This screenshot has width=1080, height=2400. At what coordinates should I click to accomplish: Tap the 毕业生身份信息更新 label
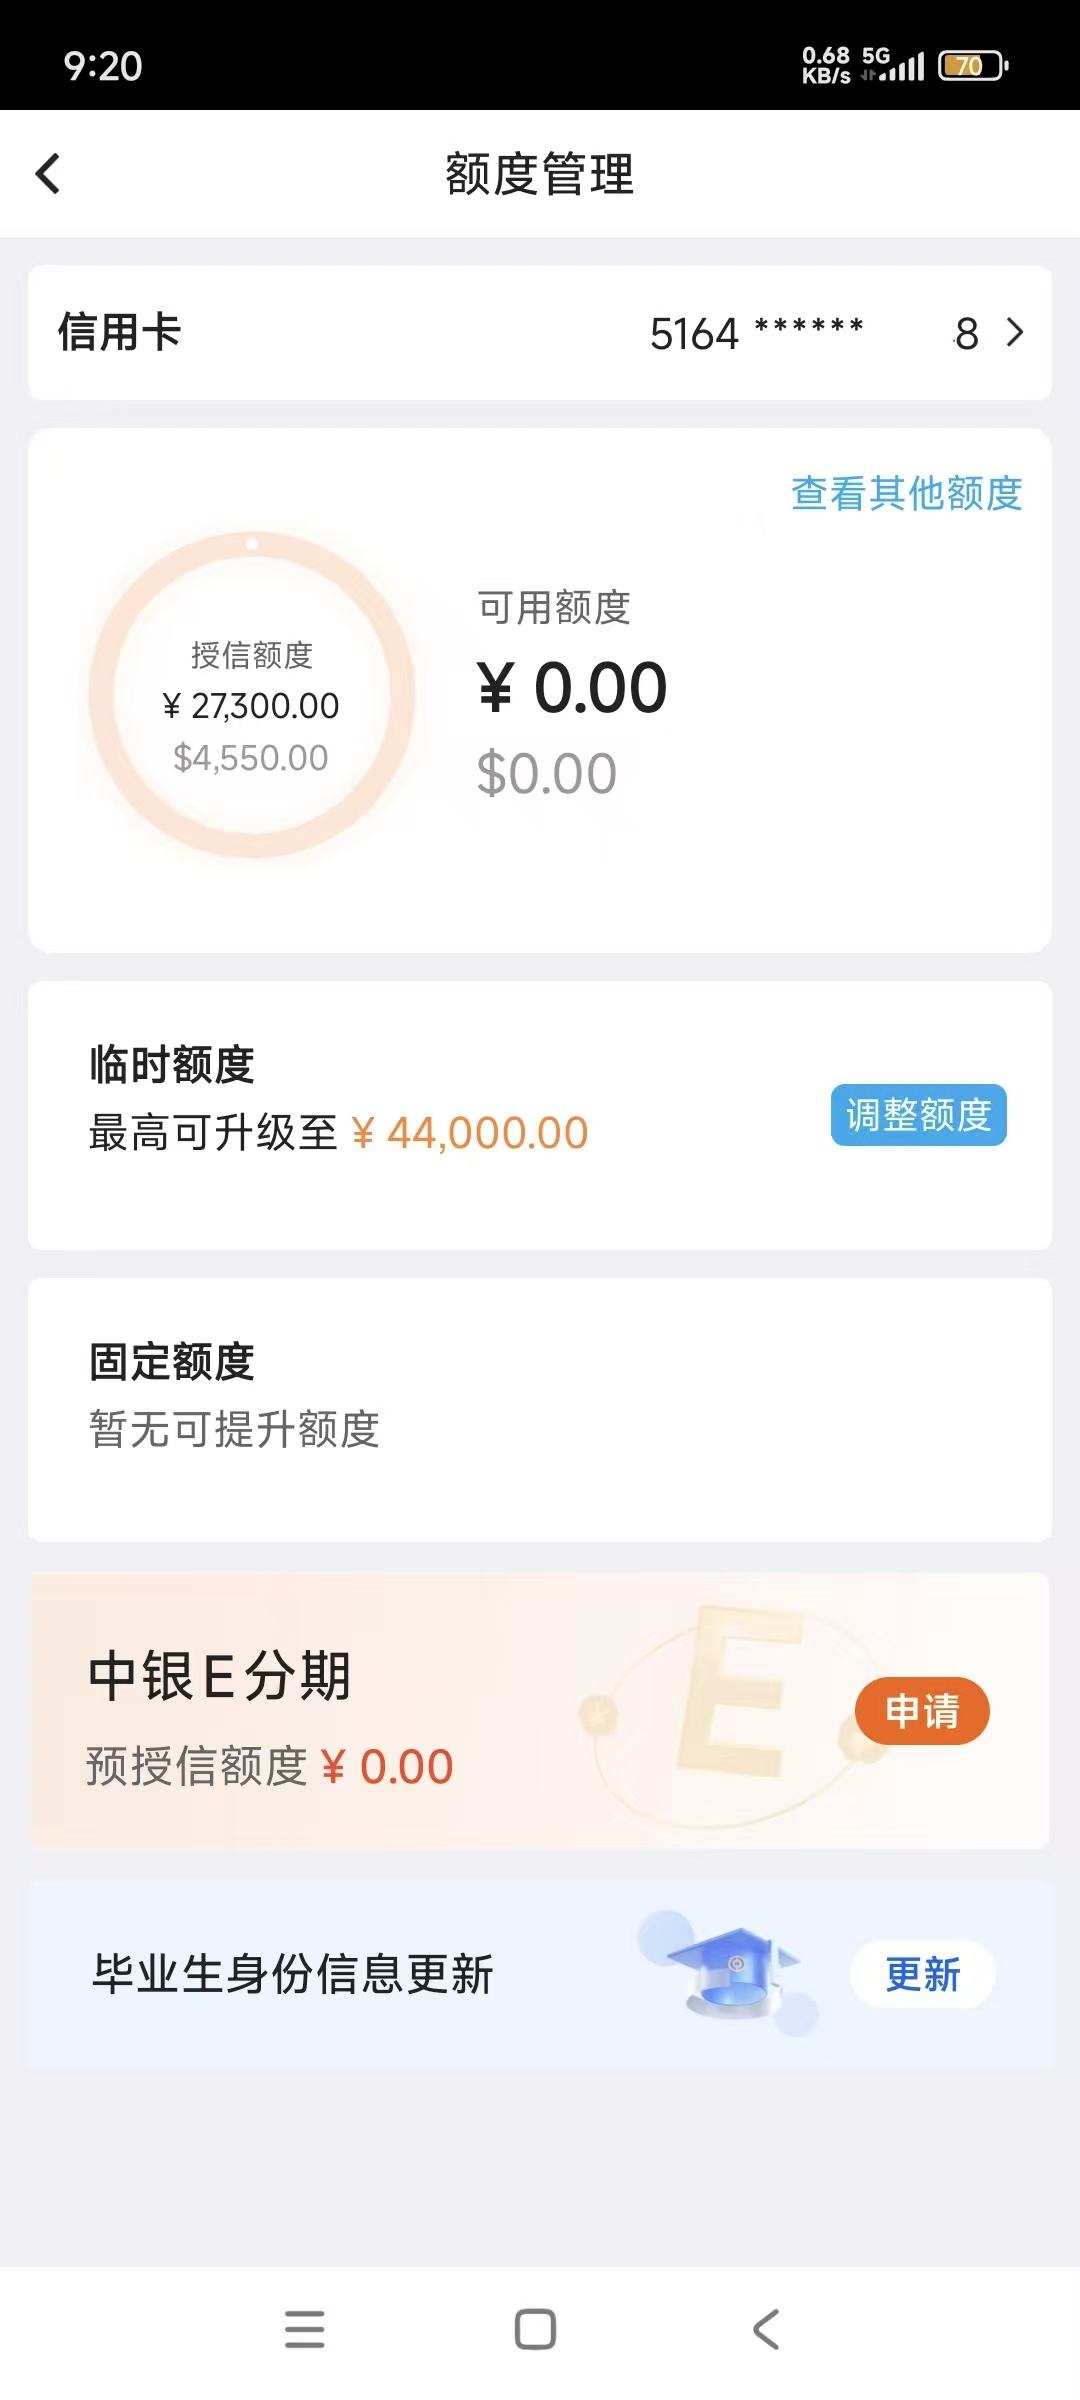pyautogui.click(x=293, y=1975)
